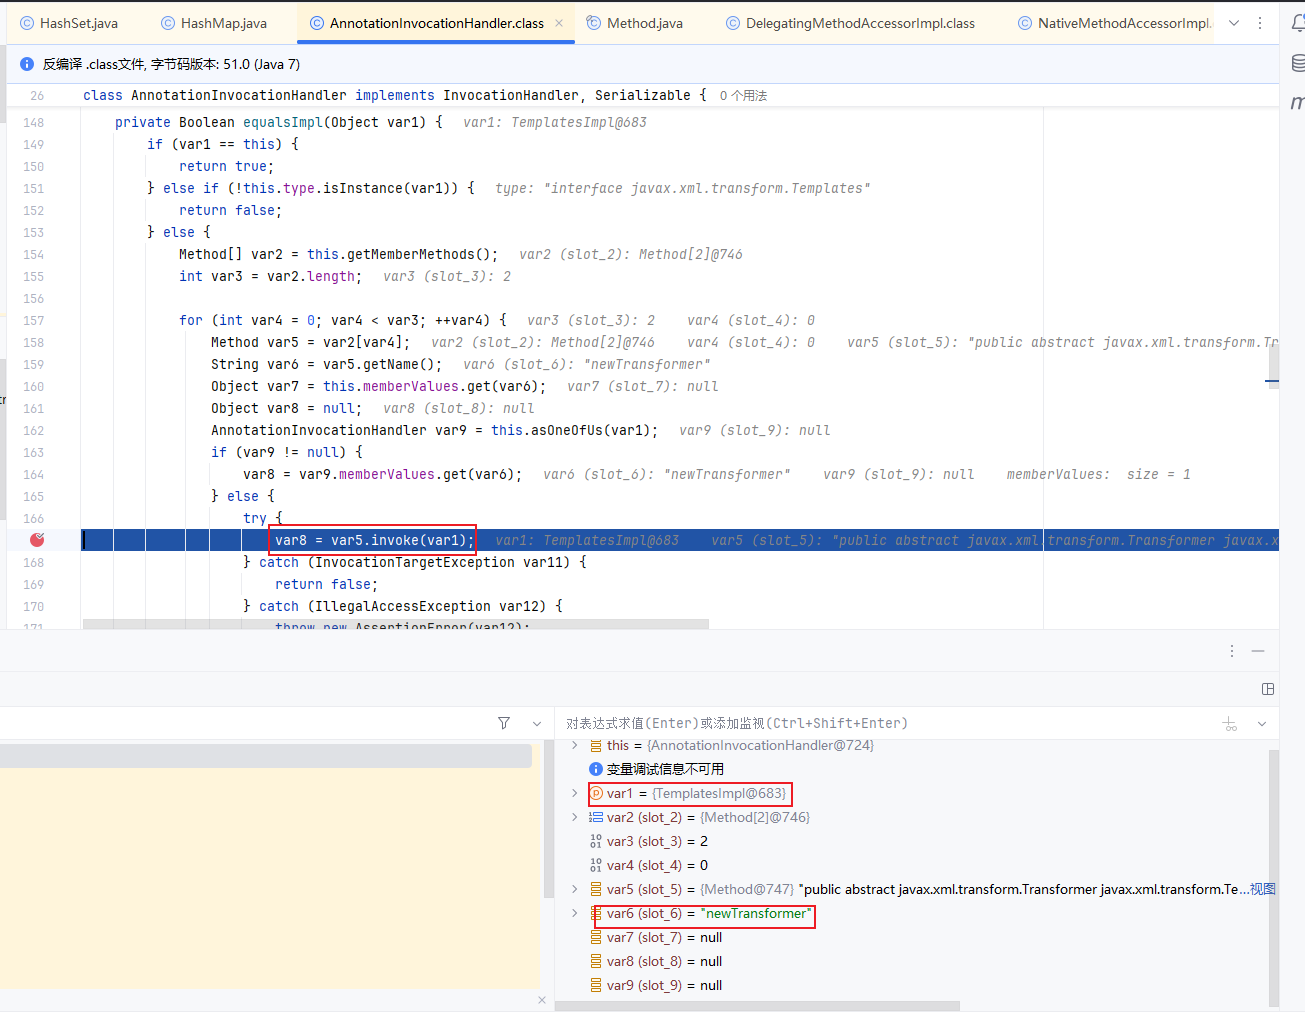
Task: Click the frames panel vertical scrollbar
Action: 548,820
